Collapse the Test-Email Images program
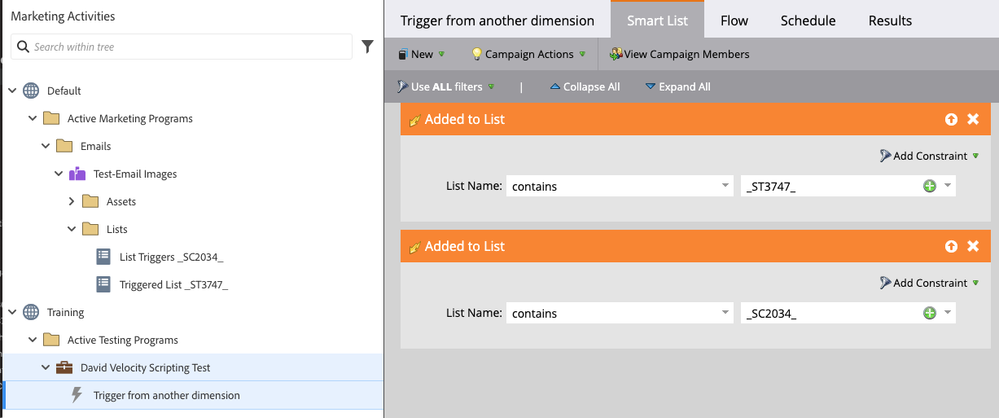 [59, 173]
